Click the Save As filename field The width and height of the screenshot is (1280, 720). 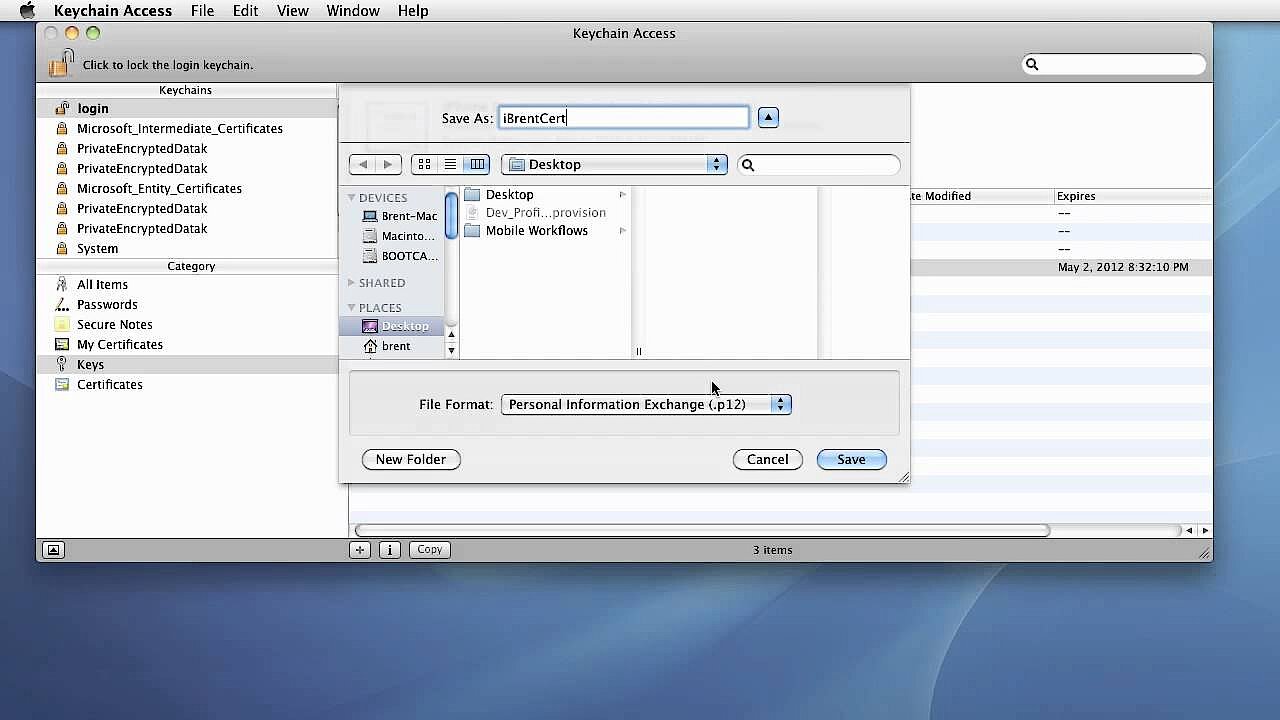(x=623, y=118)
